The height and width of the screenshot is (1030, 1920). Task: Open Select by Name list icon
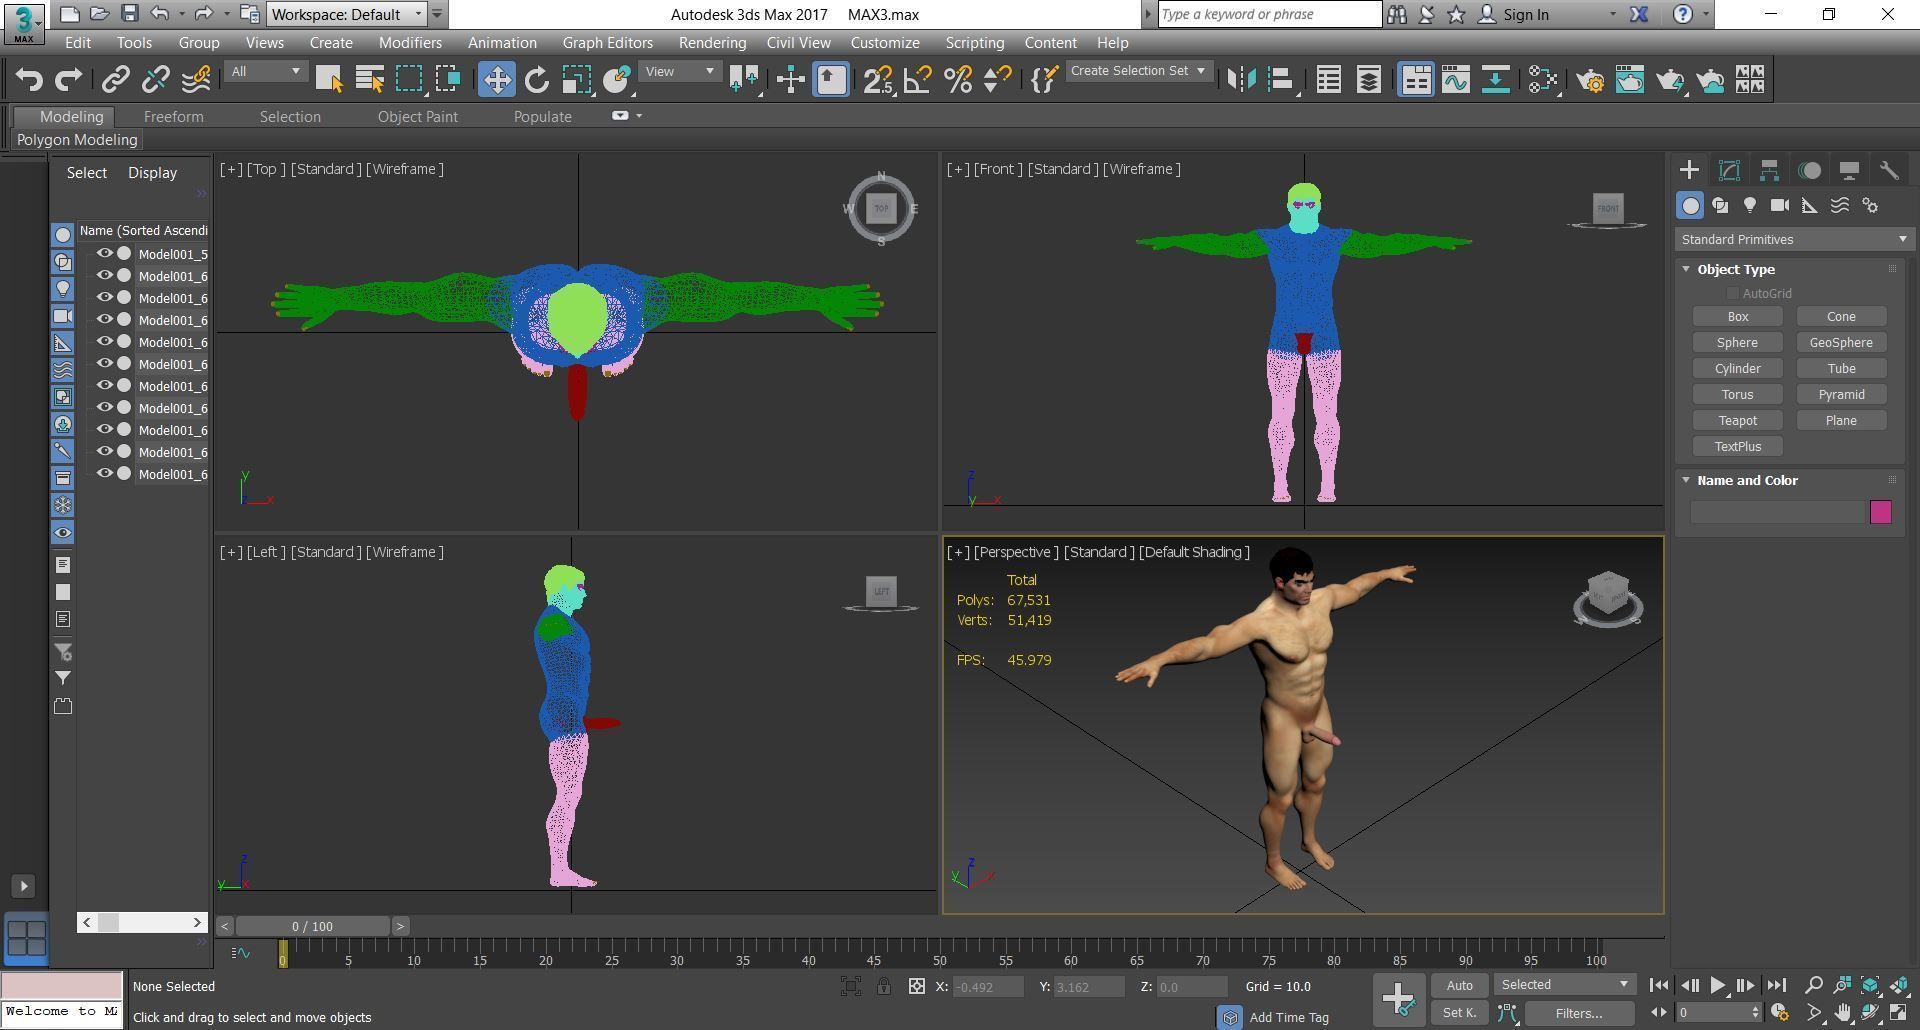pos(370,80)
